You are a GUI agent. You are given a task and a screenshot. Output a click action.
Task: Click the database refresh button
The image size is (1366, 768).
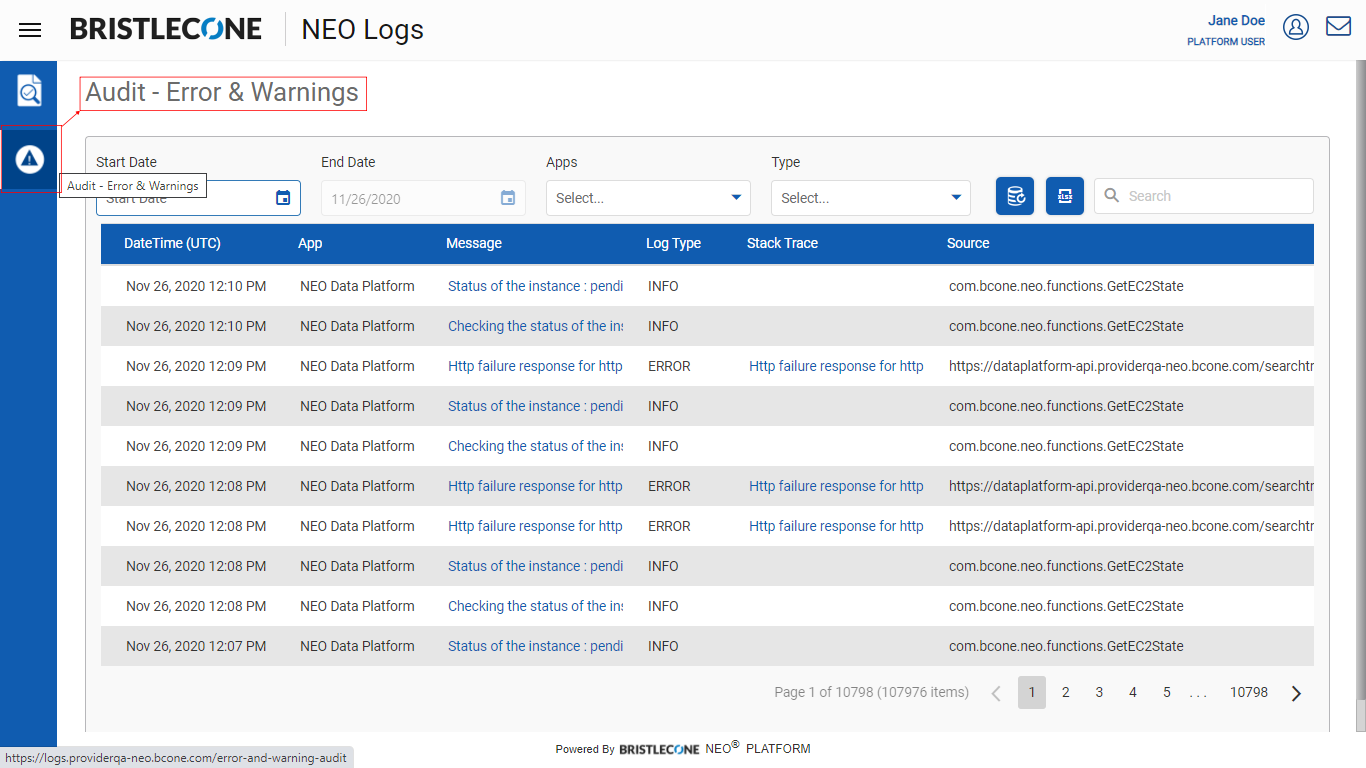1015,196
